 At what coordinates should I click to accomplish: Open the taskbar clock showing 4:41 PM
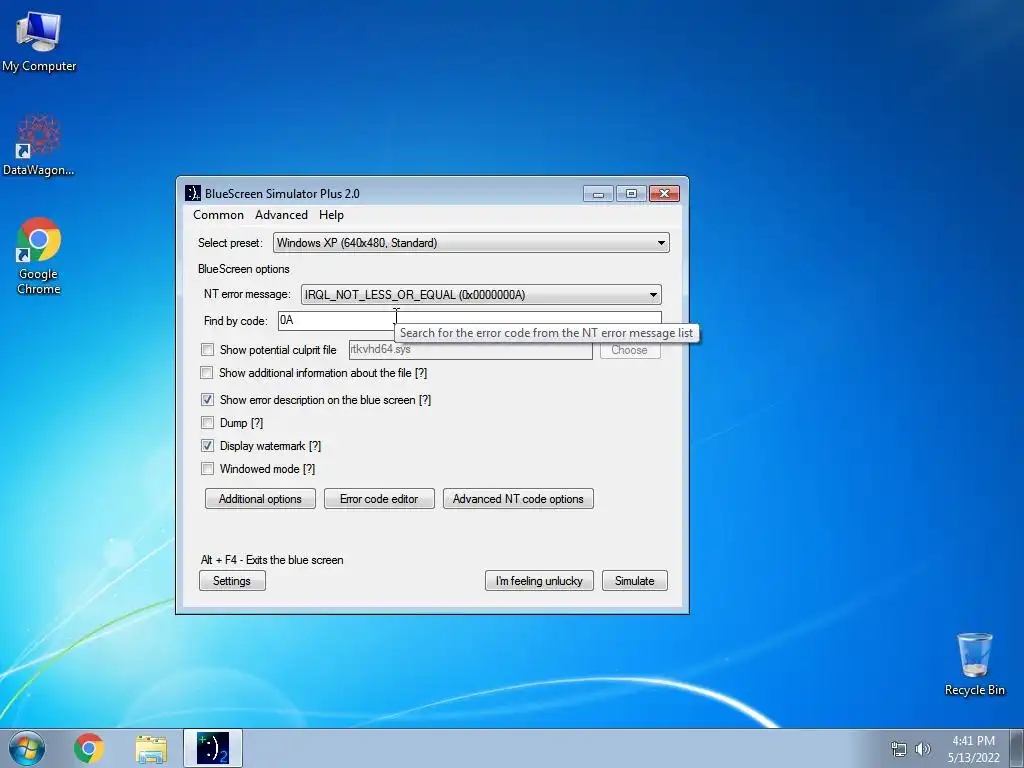tap(974, 749)
